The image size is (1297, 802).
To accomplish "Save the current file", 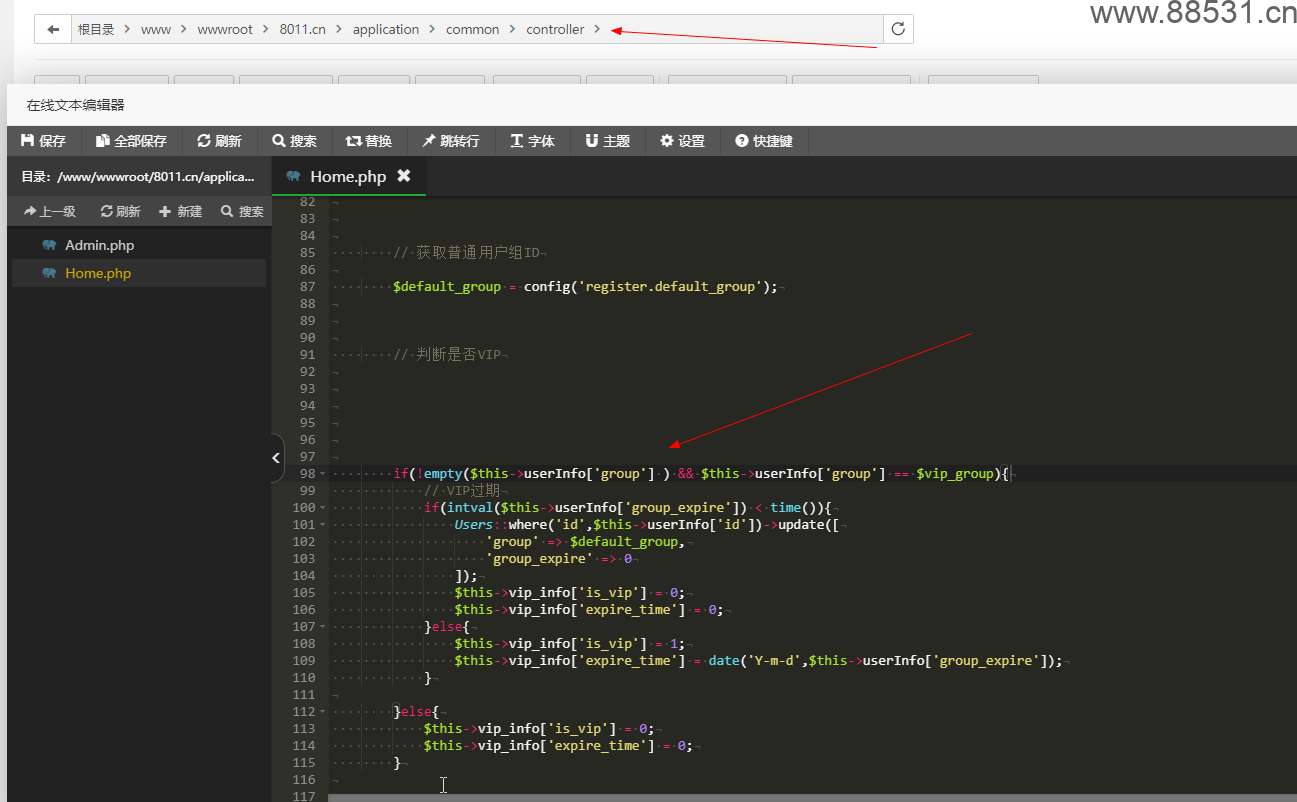I will point(43,141).
